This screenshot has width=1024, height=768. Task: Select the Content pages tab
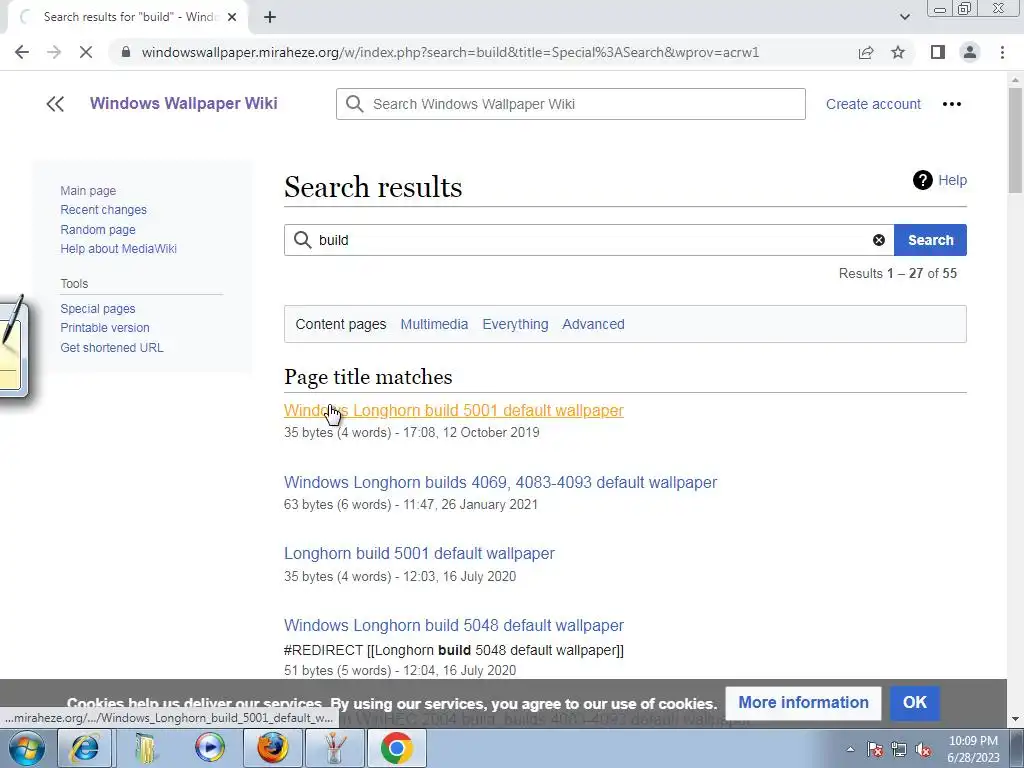point(341,324)
